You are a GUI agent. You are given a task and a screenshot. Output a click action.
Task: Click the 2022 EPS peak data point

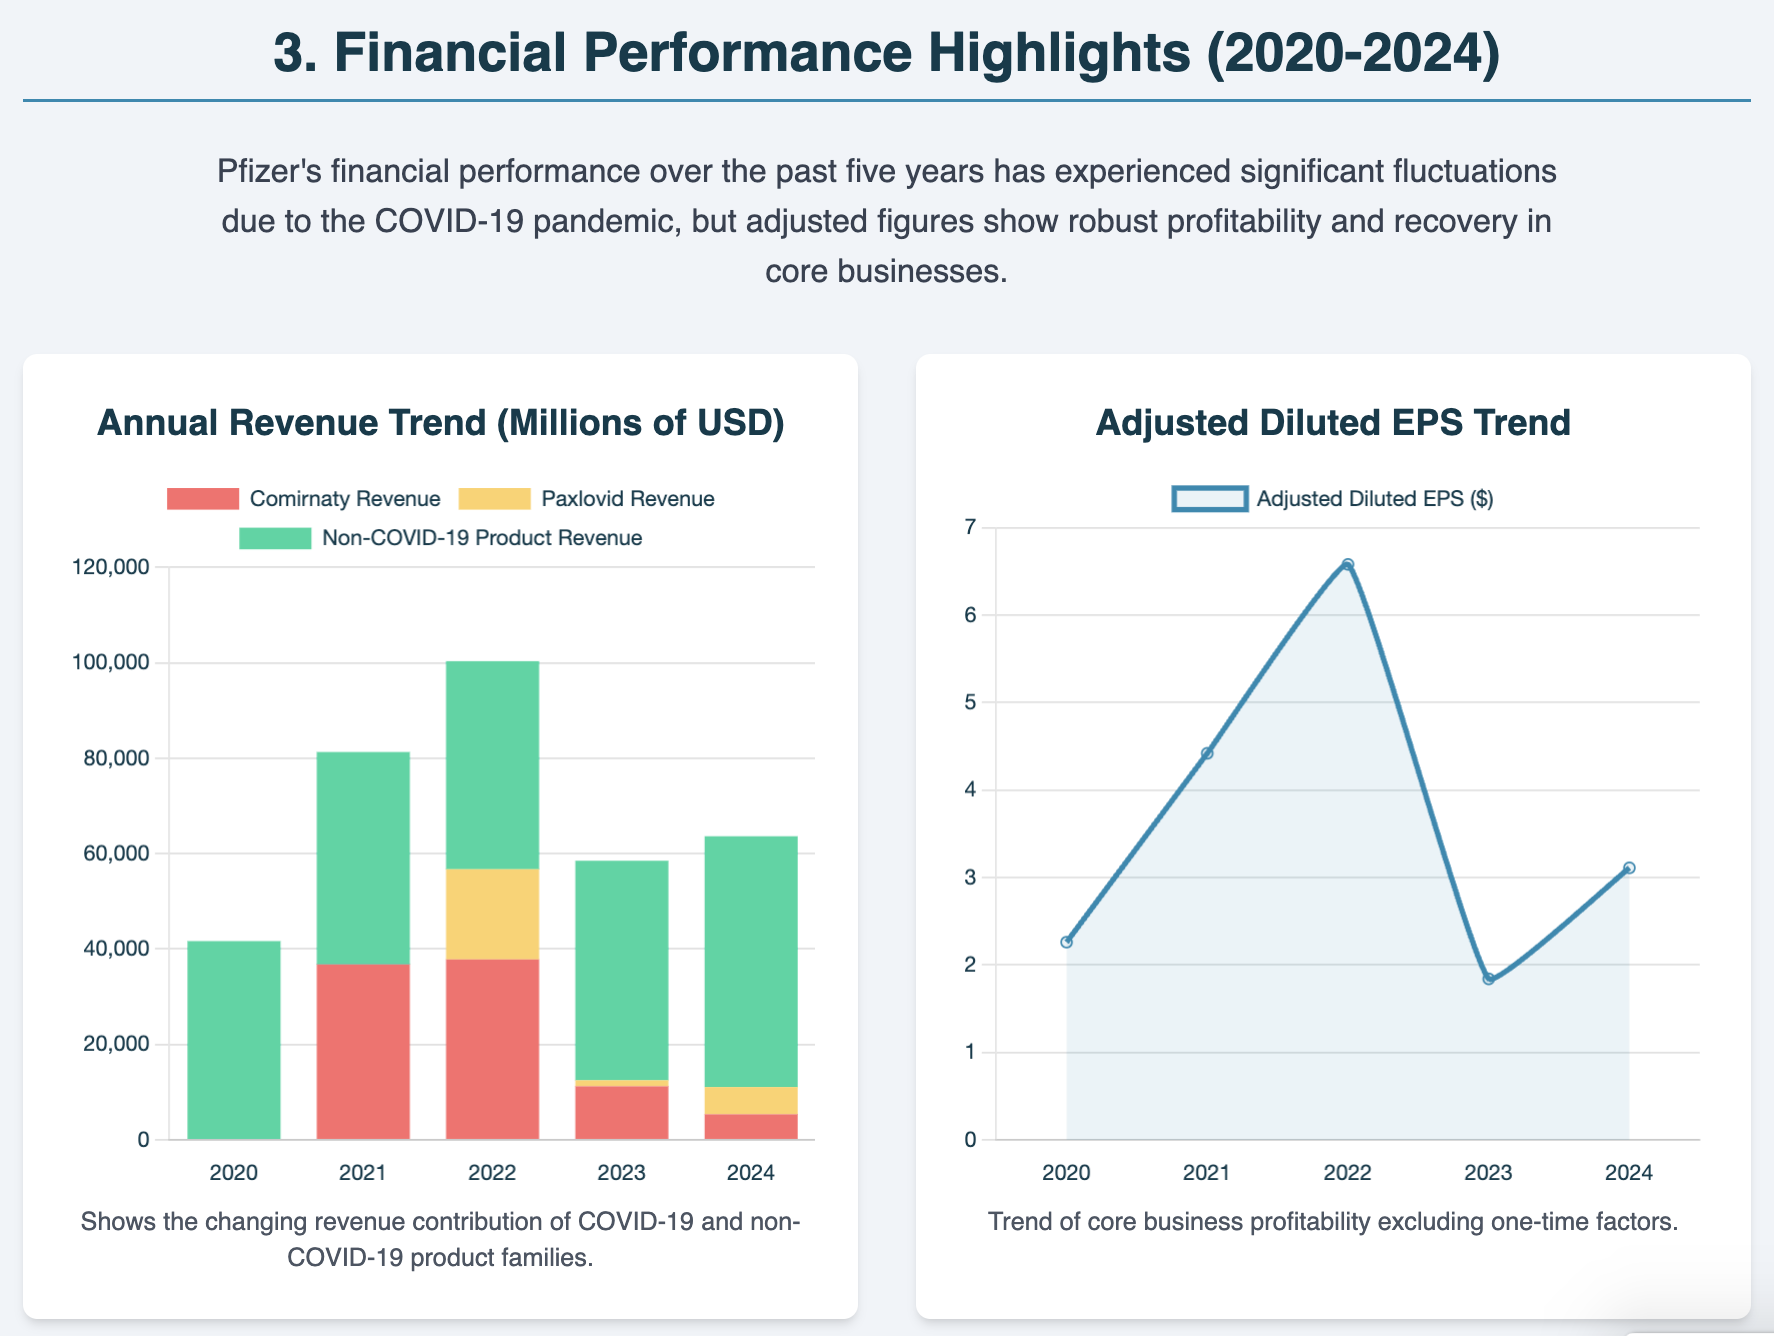pyautogui.click(x=1348, y=564)
